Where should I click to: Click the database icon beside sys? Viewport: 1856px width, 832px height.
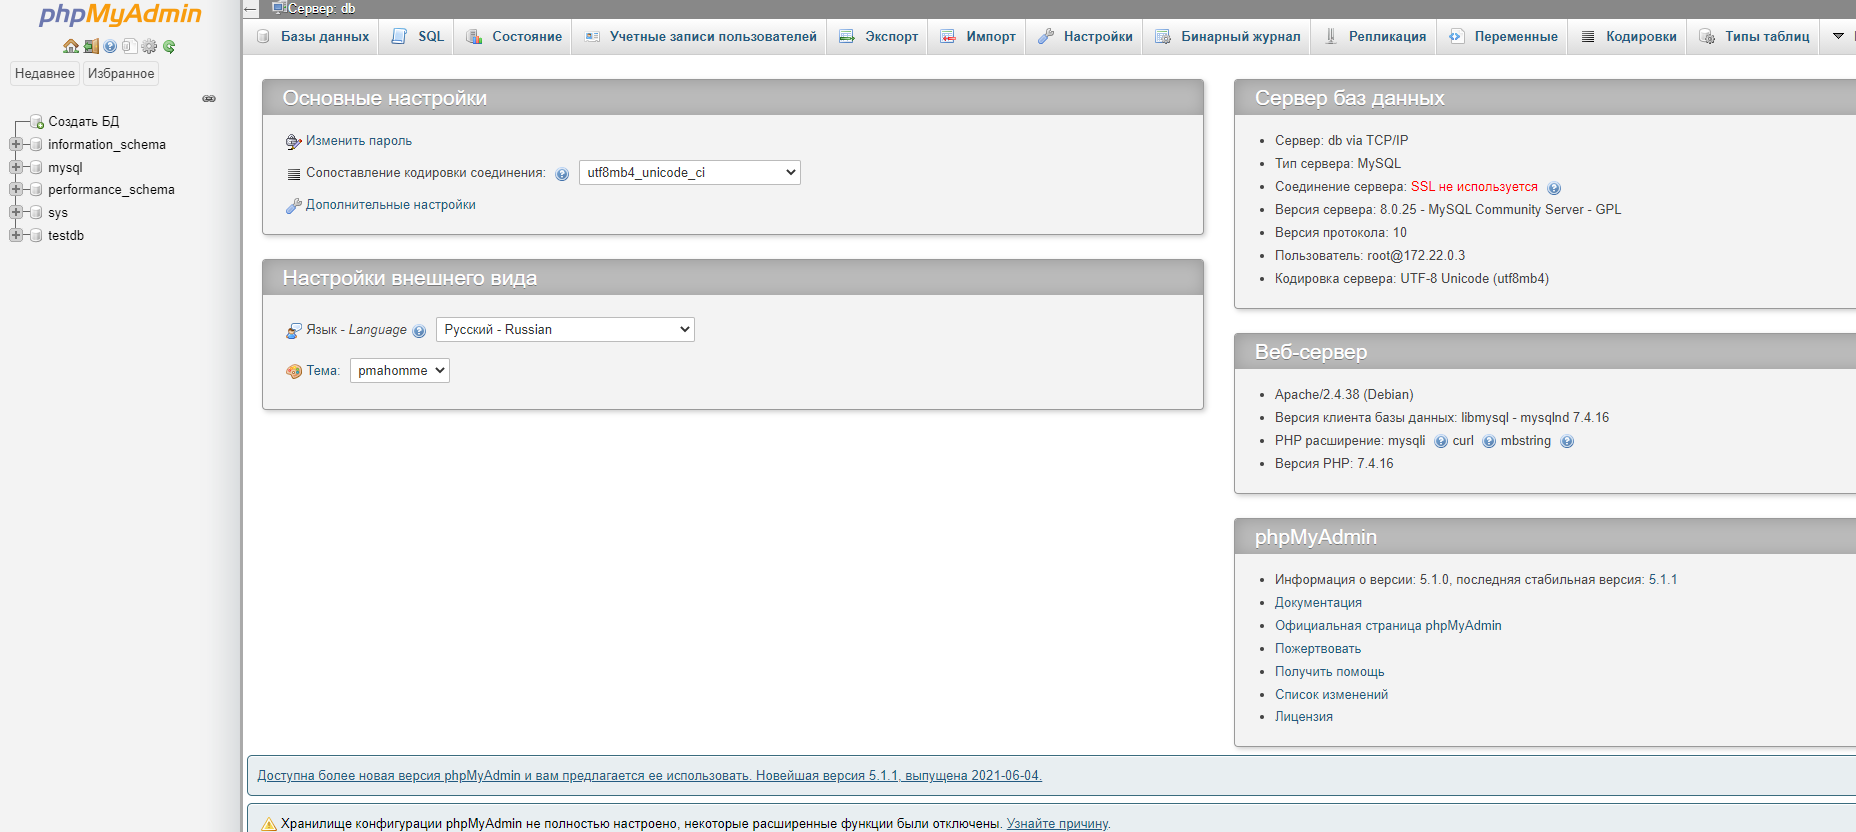pos(37,213)
